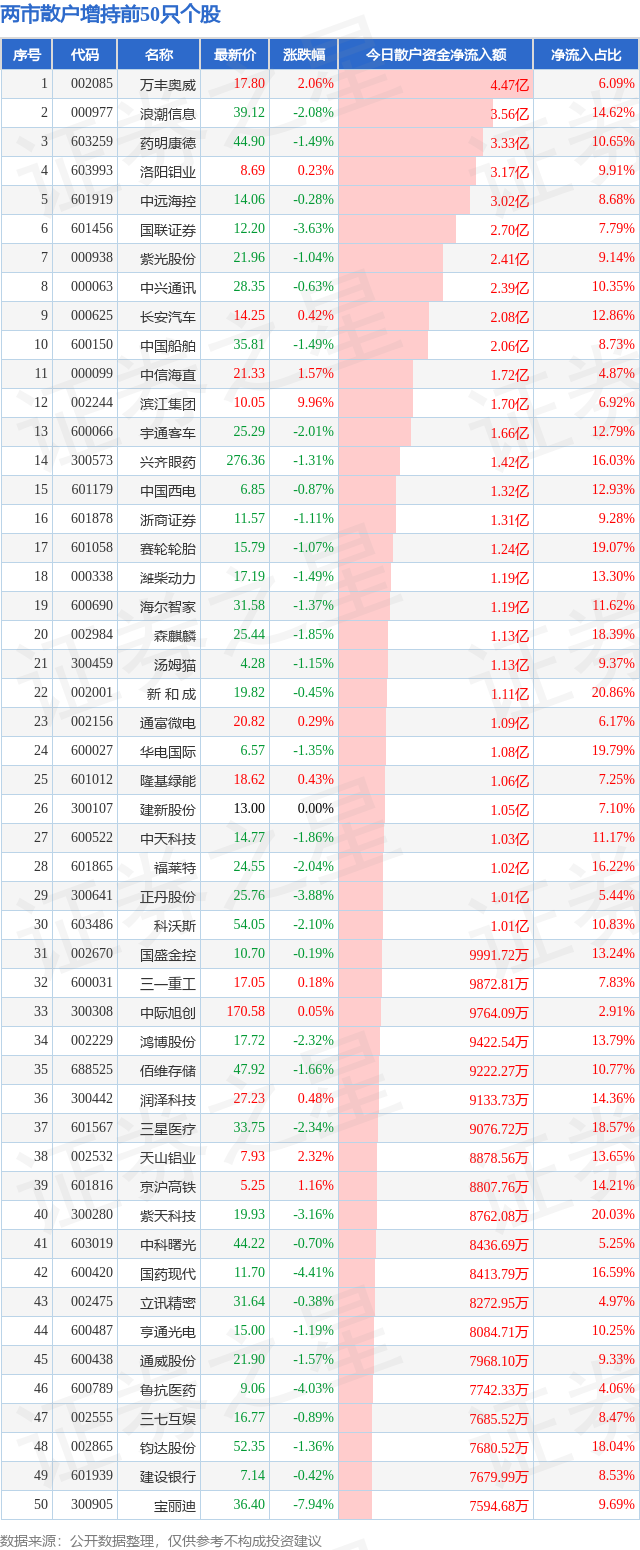Viewport: 640px width, 1550px height.
Task: Click the 净流入占比 column header
Action: click(x=586, y=55)
